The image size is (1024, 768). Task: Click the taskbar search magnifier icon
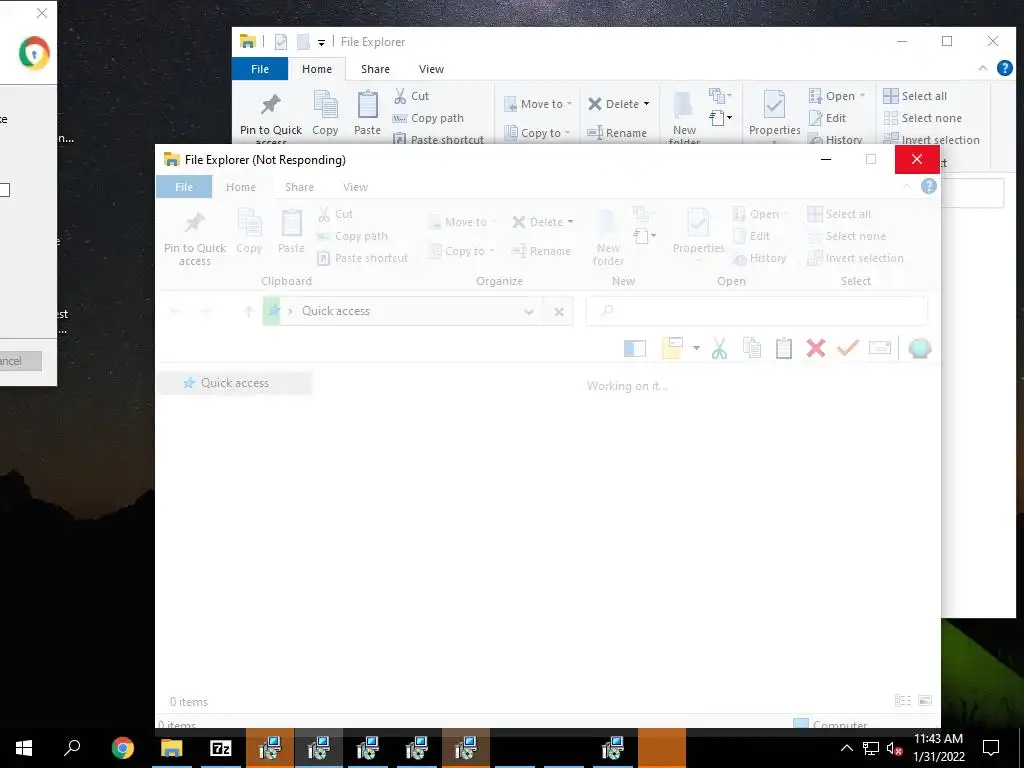pyautogui.click(x=72, y=748)
